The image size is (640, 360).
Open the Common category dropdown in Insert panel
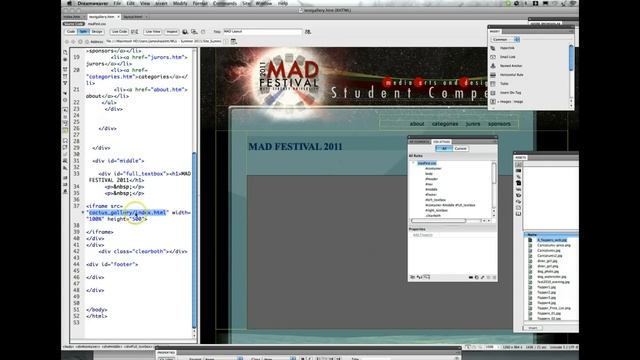click(x=505, y=40)
